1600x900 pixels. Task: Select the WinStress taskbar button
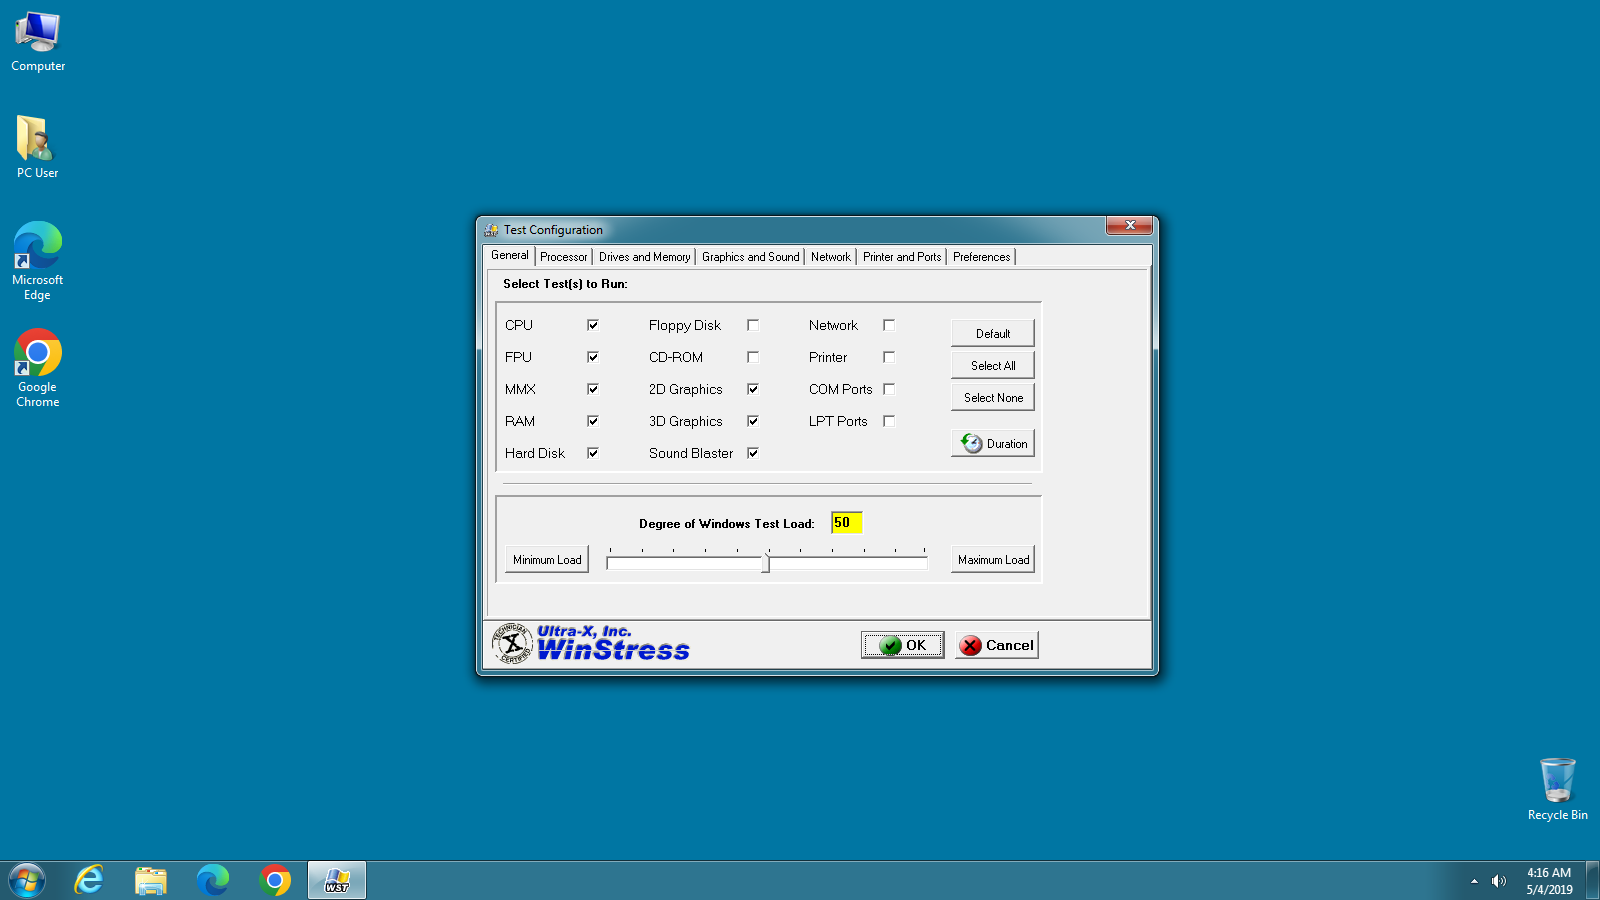337,881
